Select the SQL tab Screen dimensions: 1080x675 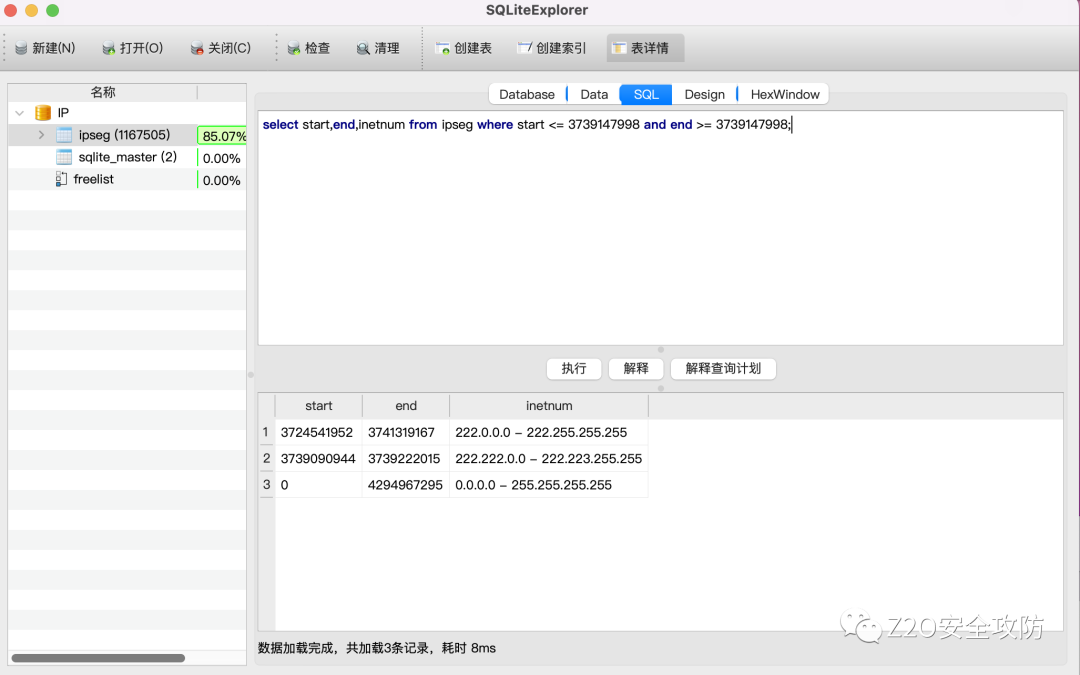coord(646,94)
